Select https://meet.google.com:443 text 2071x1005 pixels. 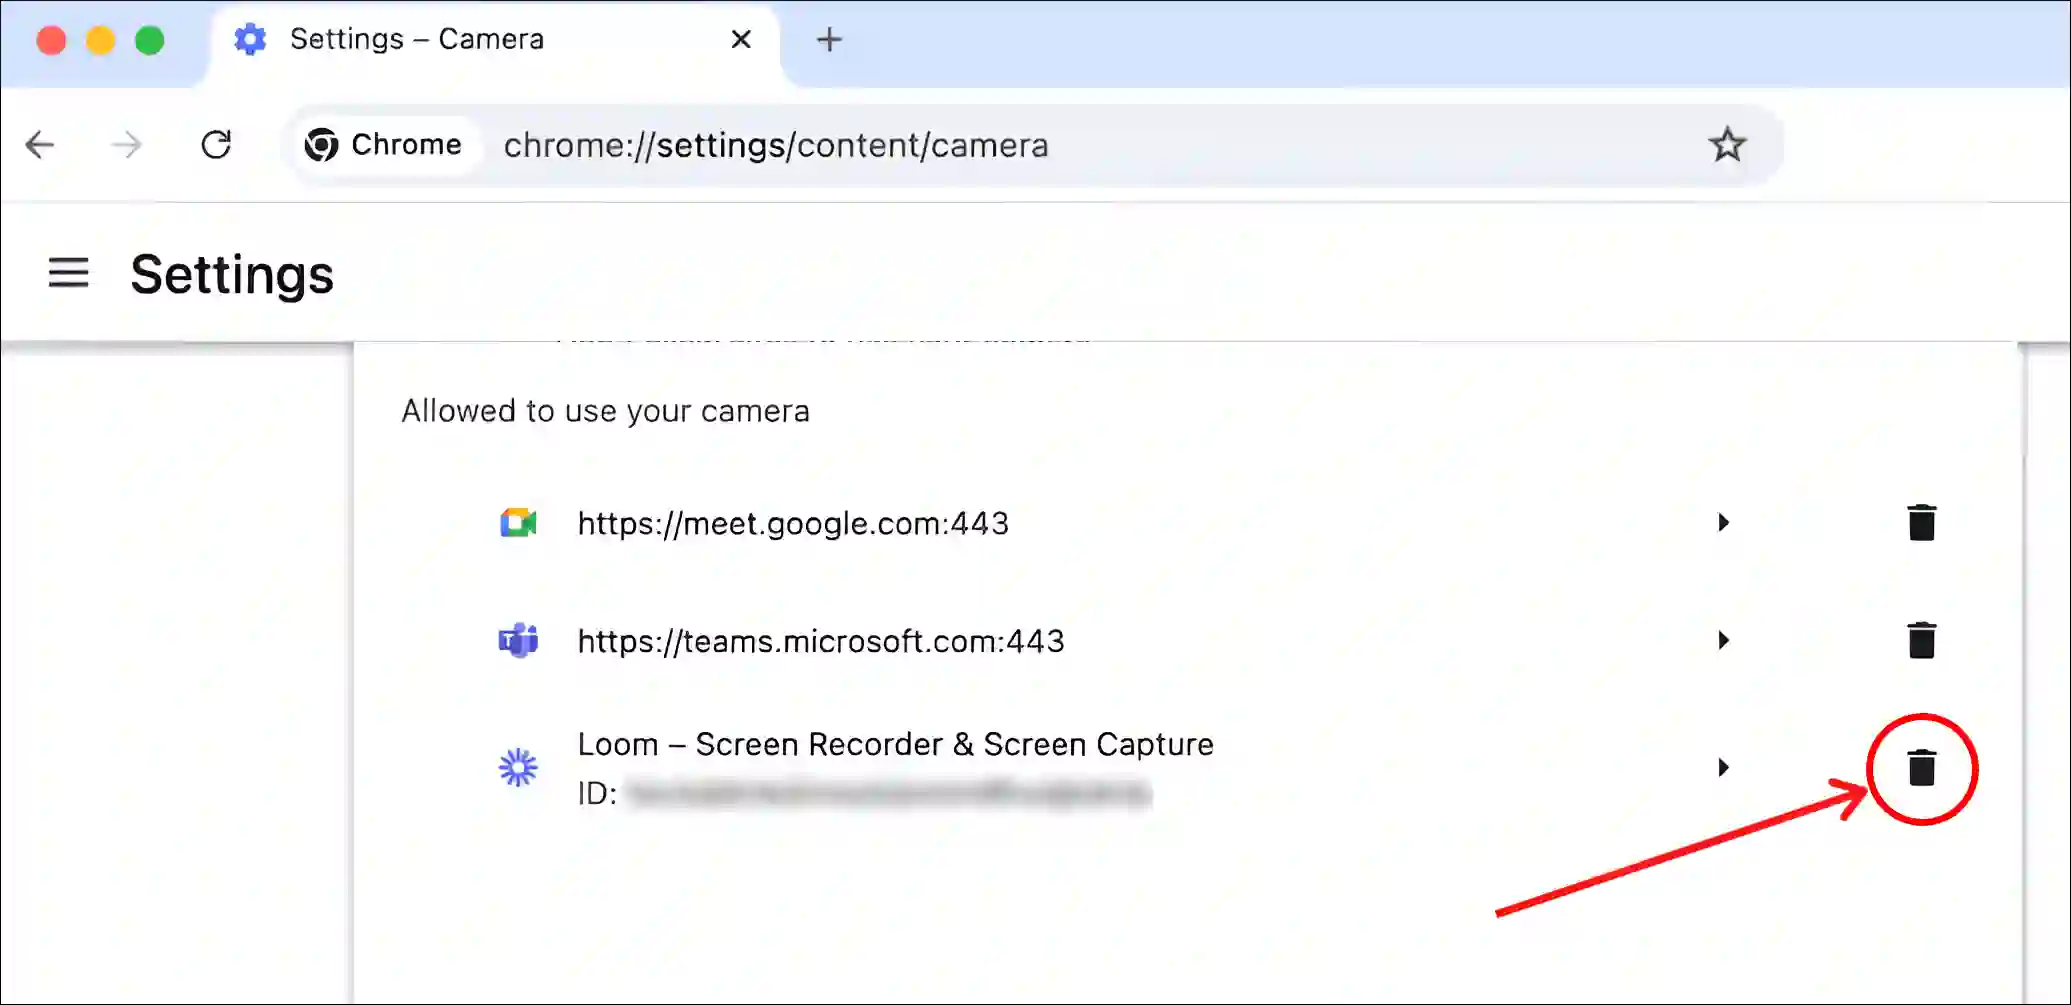(793, 523)
